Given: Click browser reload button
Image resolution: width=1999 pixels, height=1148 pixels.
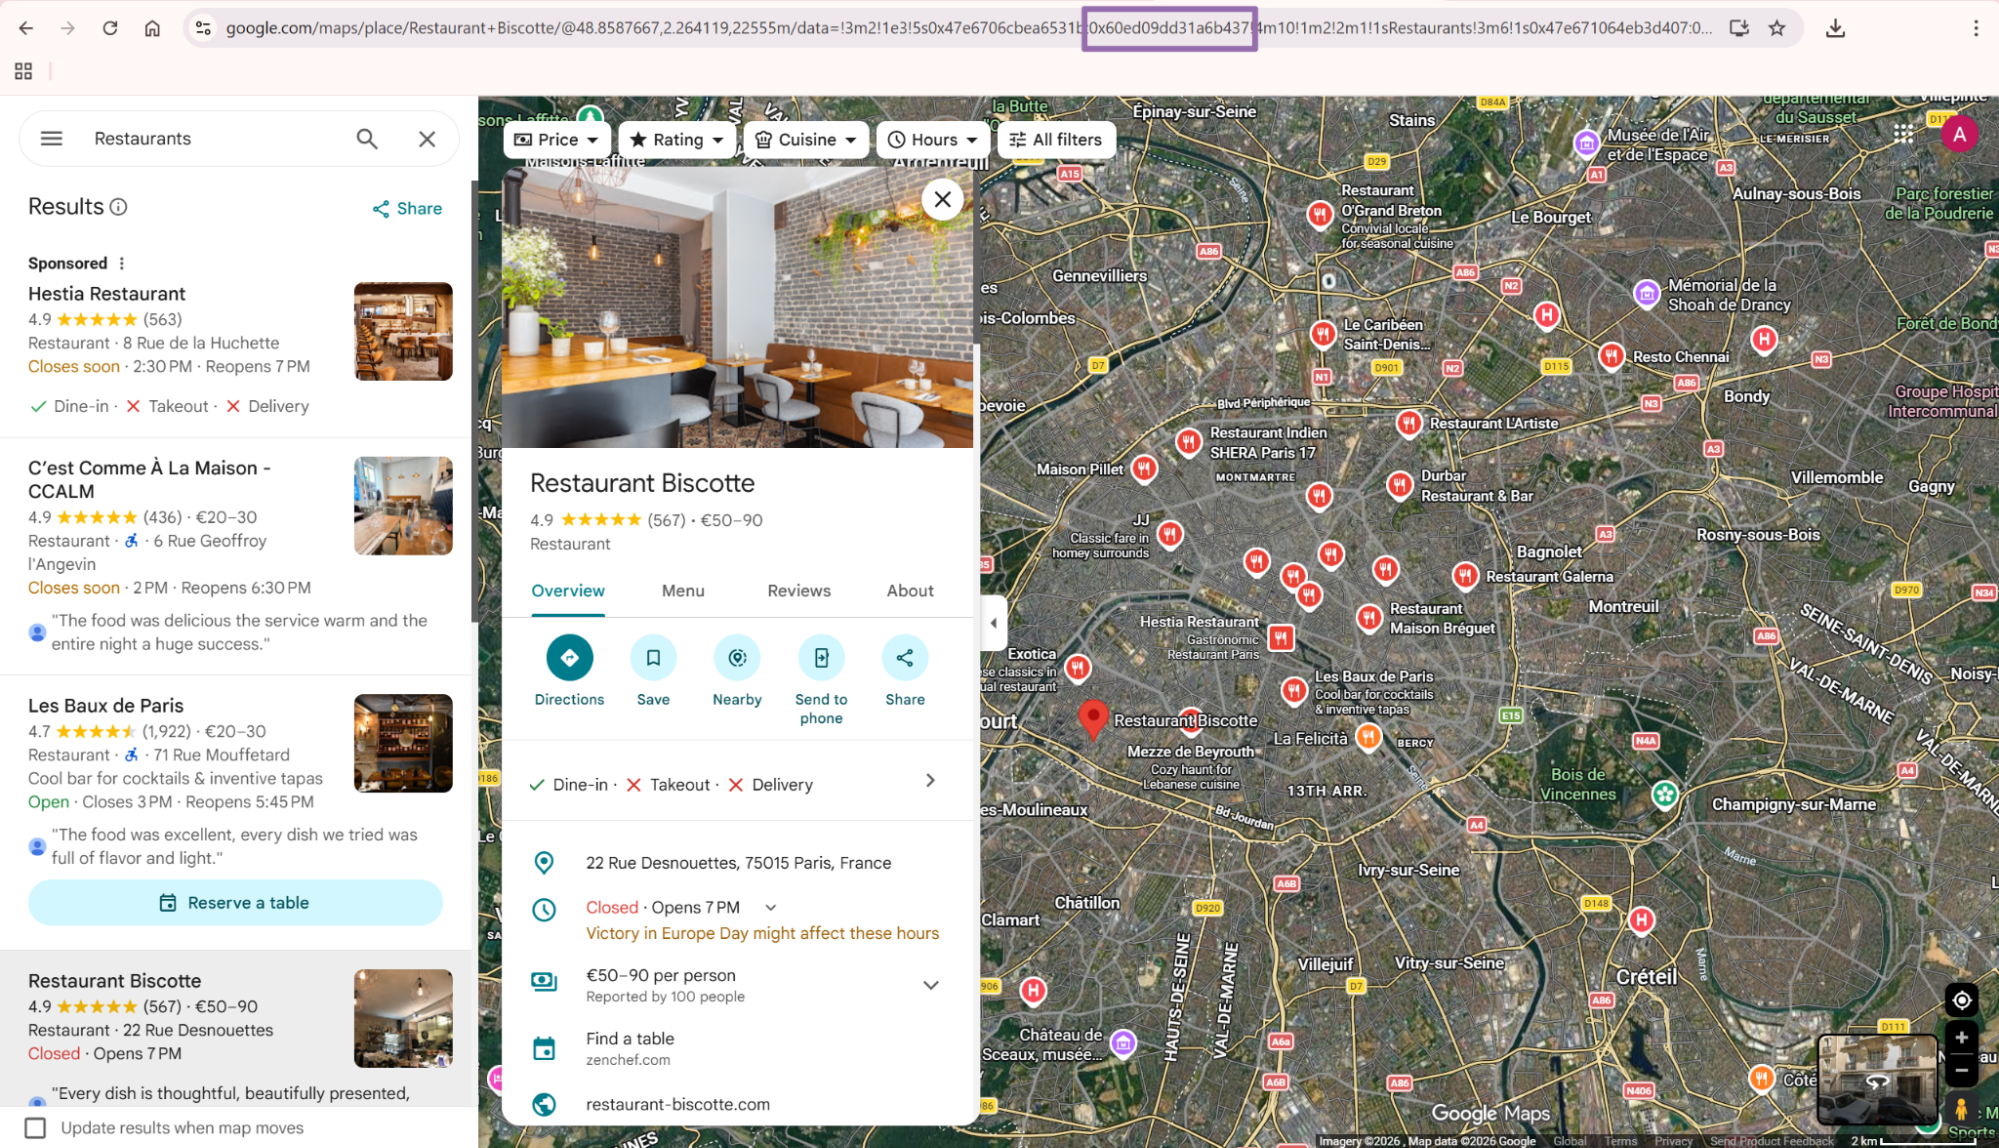Looking at the screenshot, I should click(x=110, y=28).
